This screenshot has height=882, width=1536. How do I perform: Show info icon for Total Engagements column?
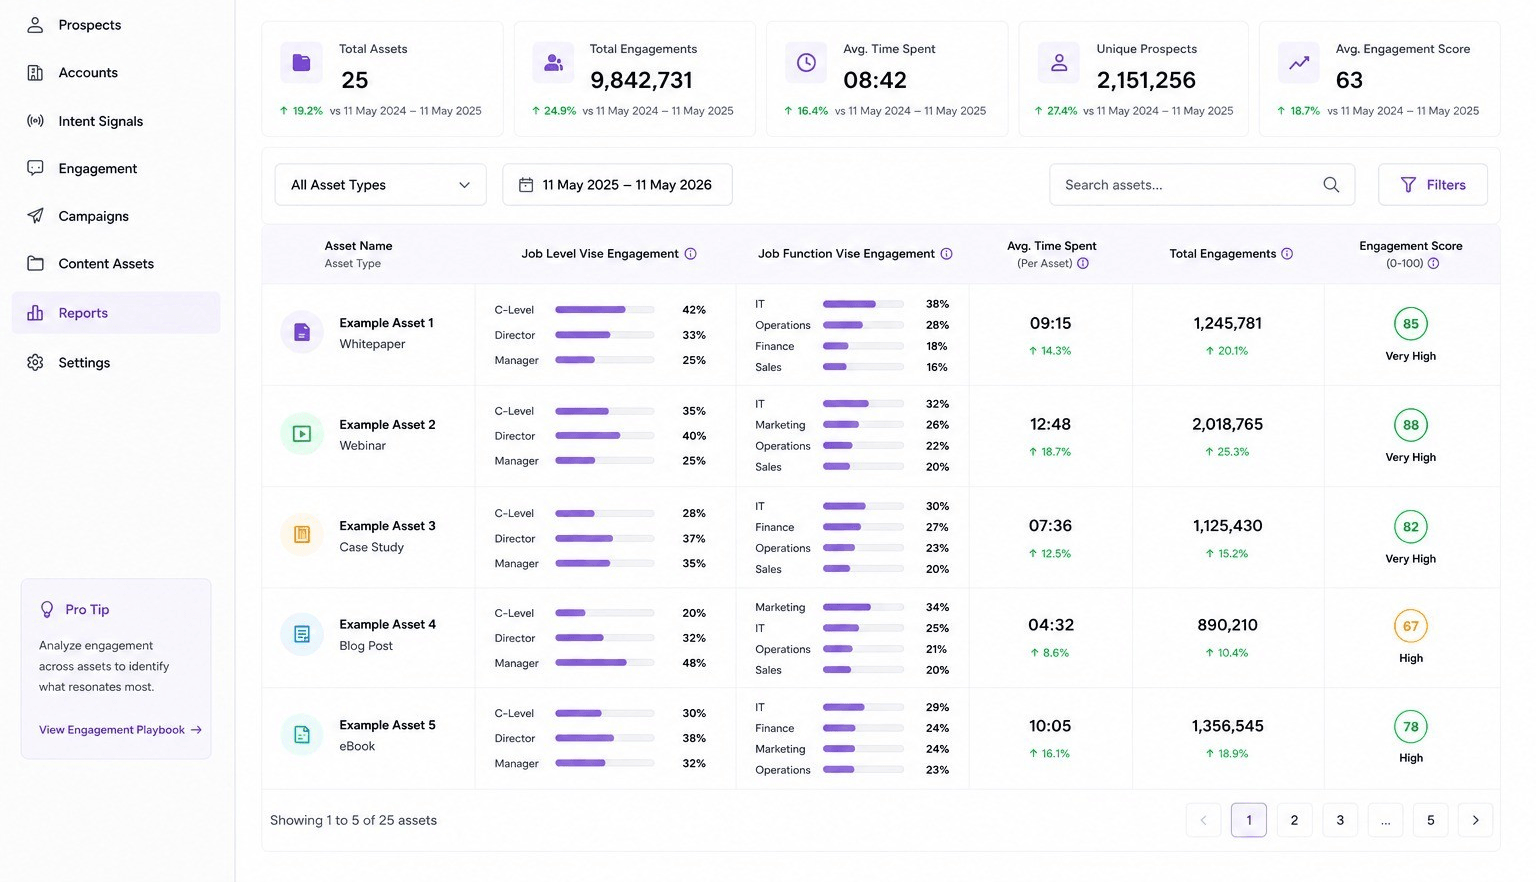(x=1287, y=254)
